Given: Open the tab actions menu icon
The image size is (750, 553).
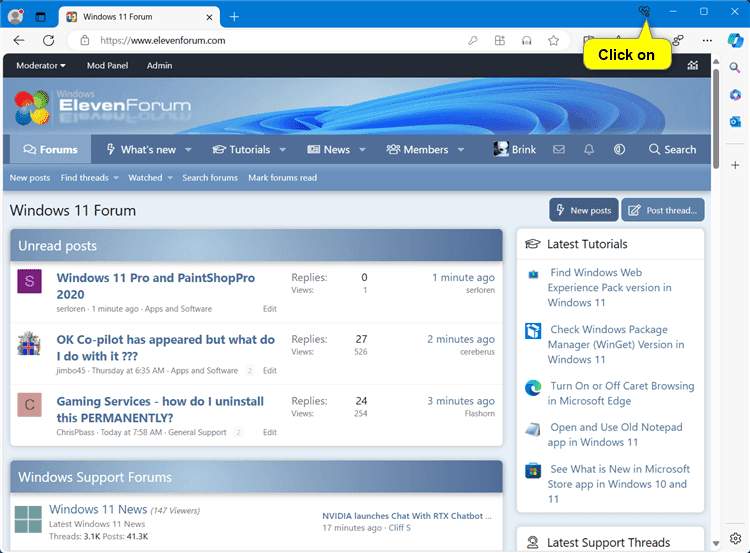Looking at the screenshot, I should click(41, 17).
